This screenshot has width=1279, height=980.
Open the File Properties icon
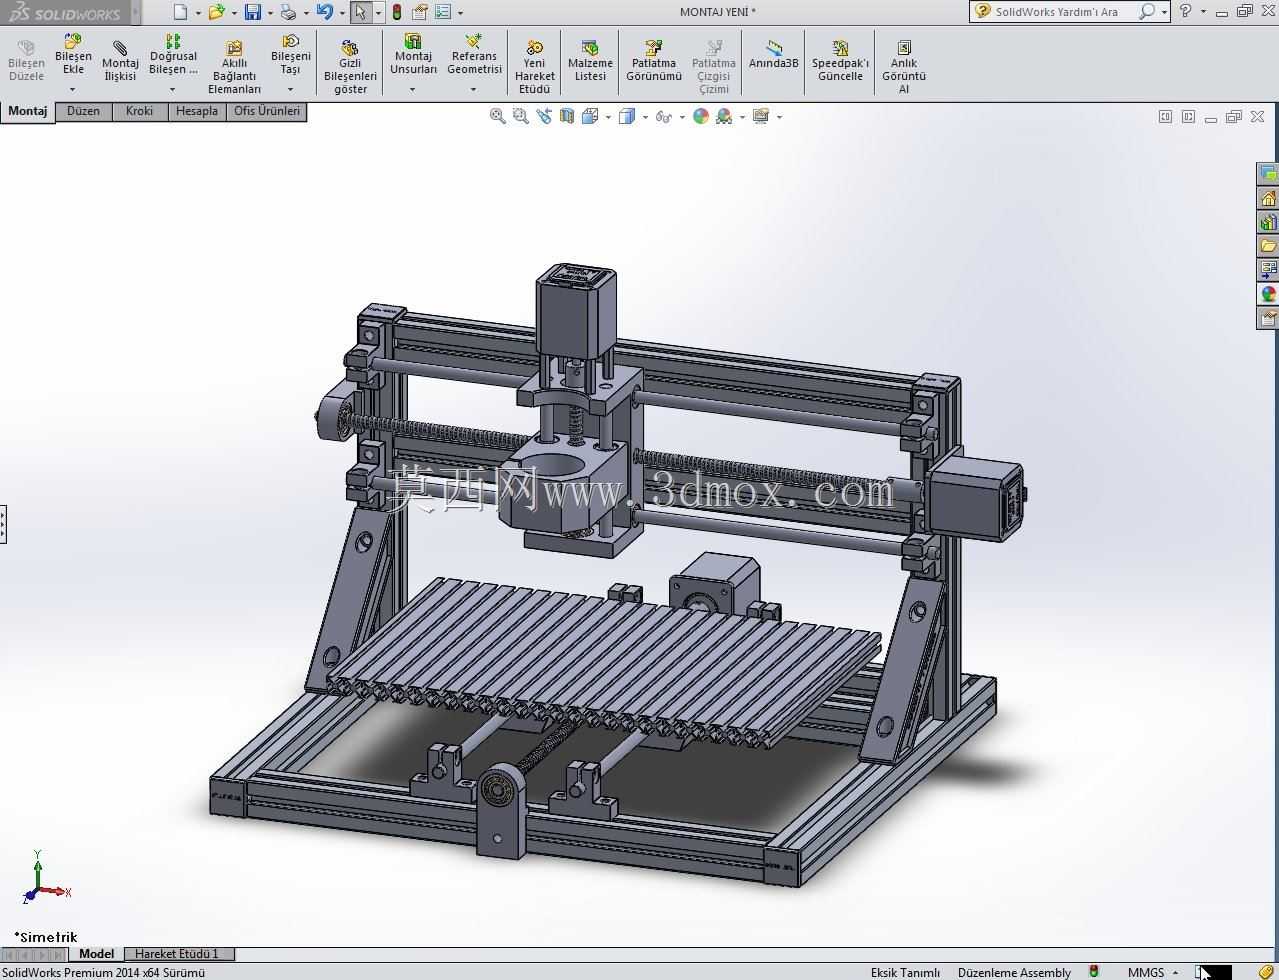(420, 12)
